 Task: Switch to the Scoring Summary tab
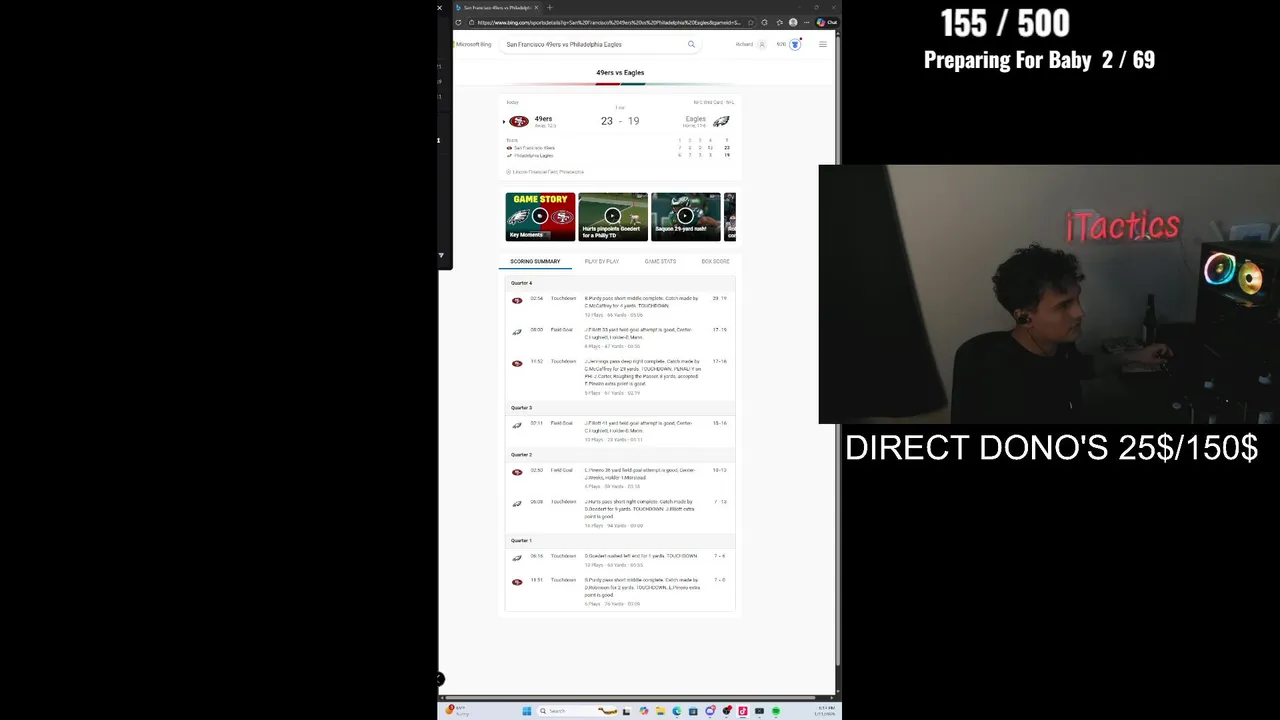coord(535,261)
